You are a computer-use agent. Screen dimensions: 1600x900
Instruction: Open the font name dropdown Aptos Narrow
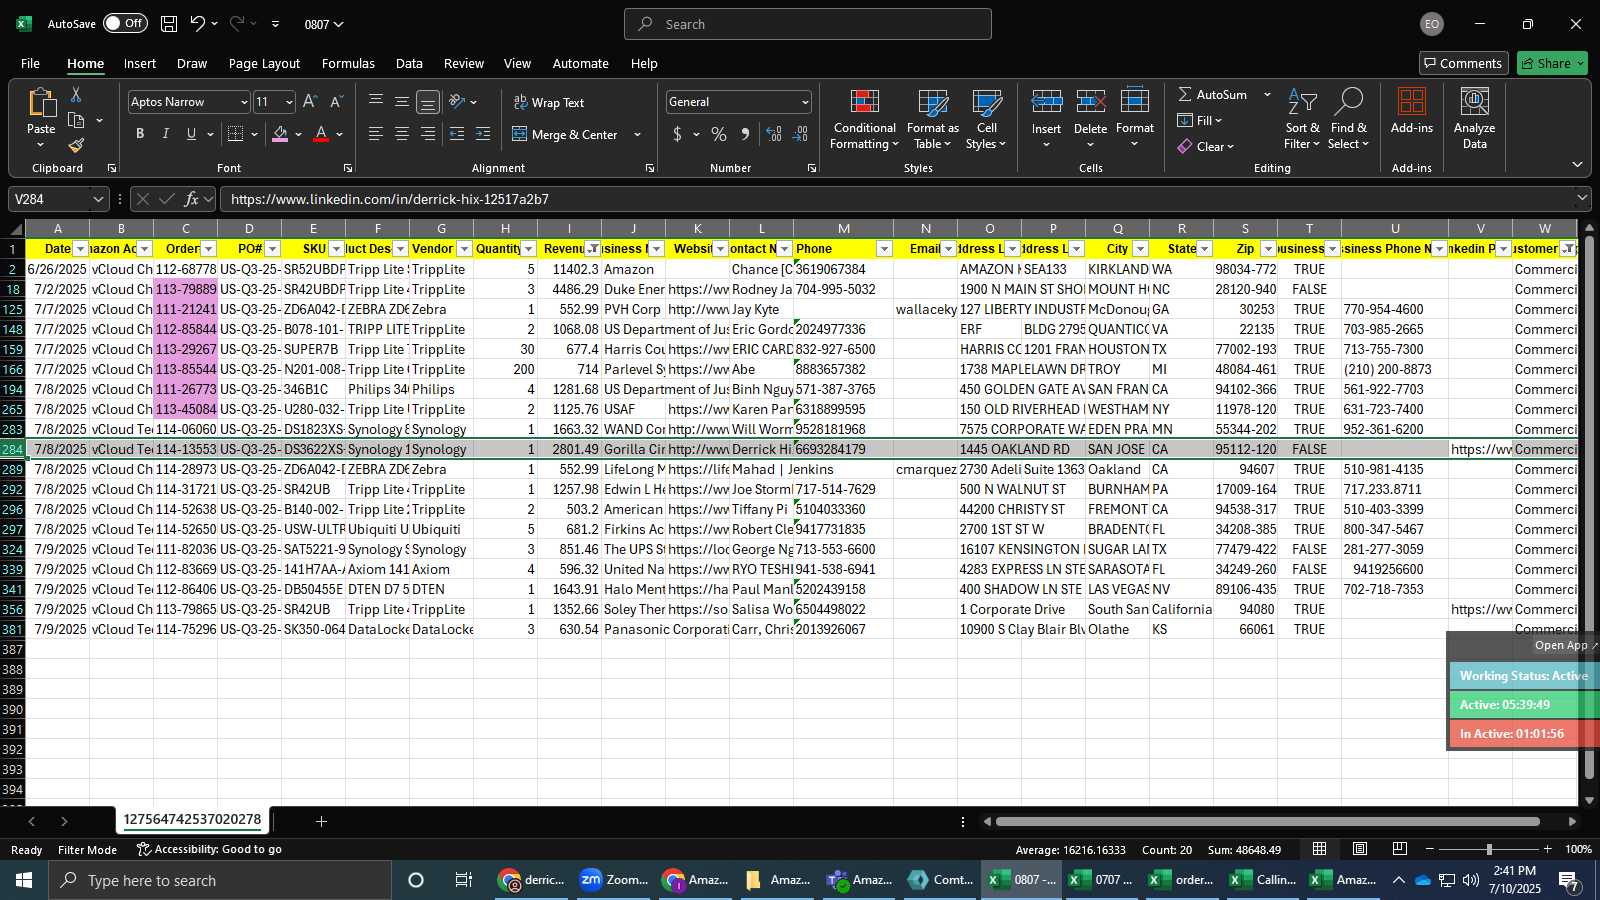(243, 102)
